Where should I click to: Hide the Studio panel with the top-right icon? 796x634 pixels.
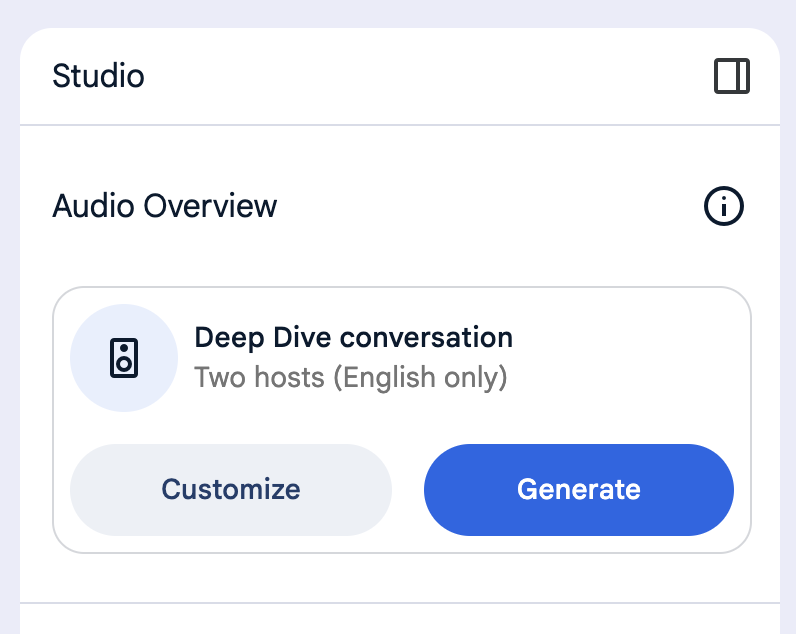(x=732, y=77)
